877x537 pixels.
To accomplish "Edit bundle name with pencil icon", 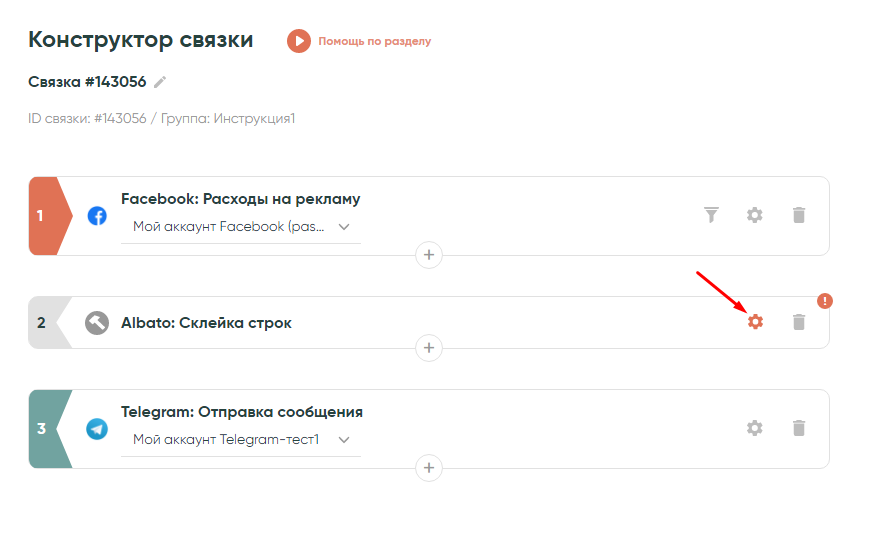I will click(x=160, y=82).
